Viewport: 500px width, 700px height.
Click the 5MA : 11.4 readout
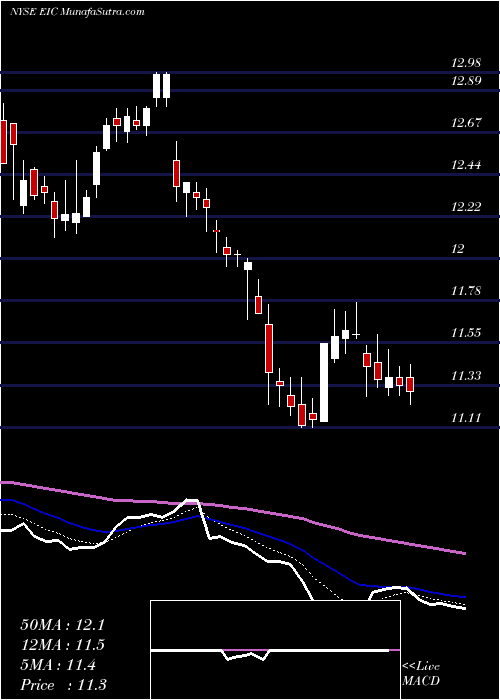58,666
